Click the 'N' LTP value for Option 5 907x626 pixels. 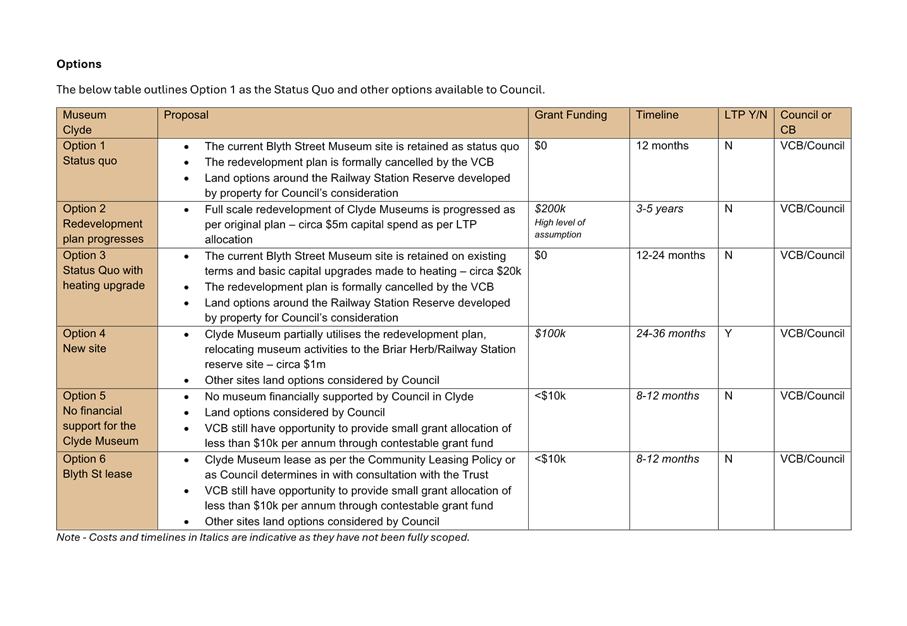[x=728, y=396]
